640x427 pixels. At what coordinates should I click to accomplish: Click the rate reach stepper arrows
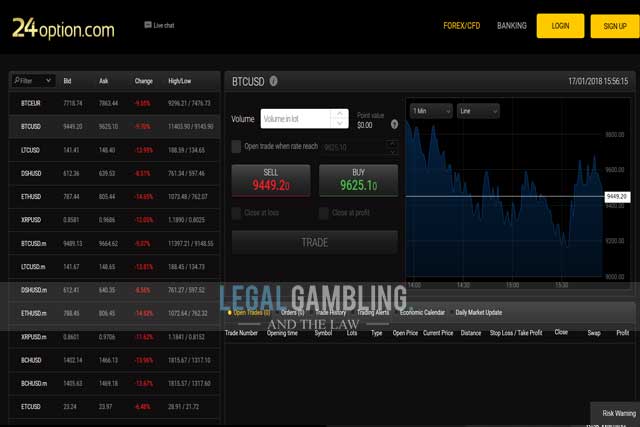coord(392,147)
